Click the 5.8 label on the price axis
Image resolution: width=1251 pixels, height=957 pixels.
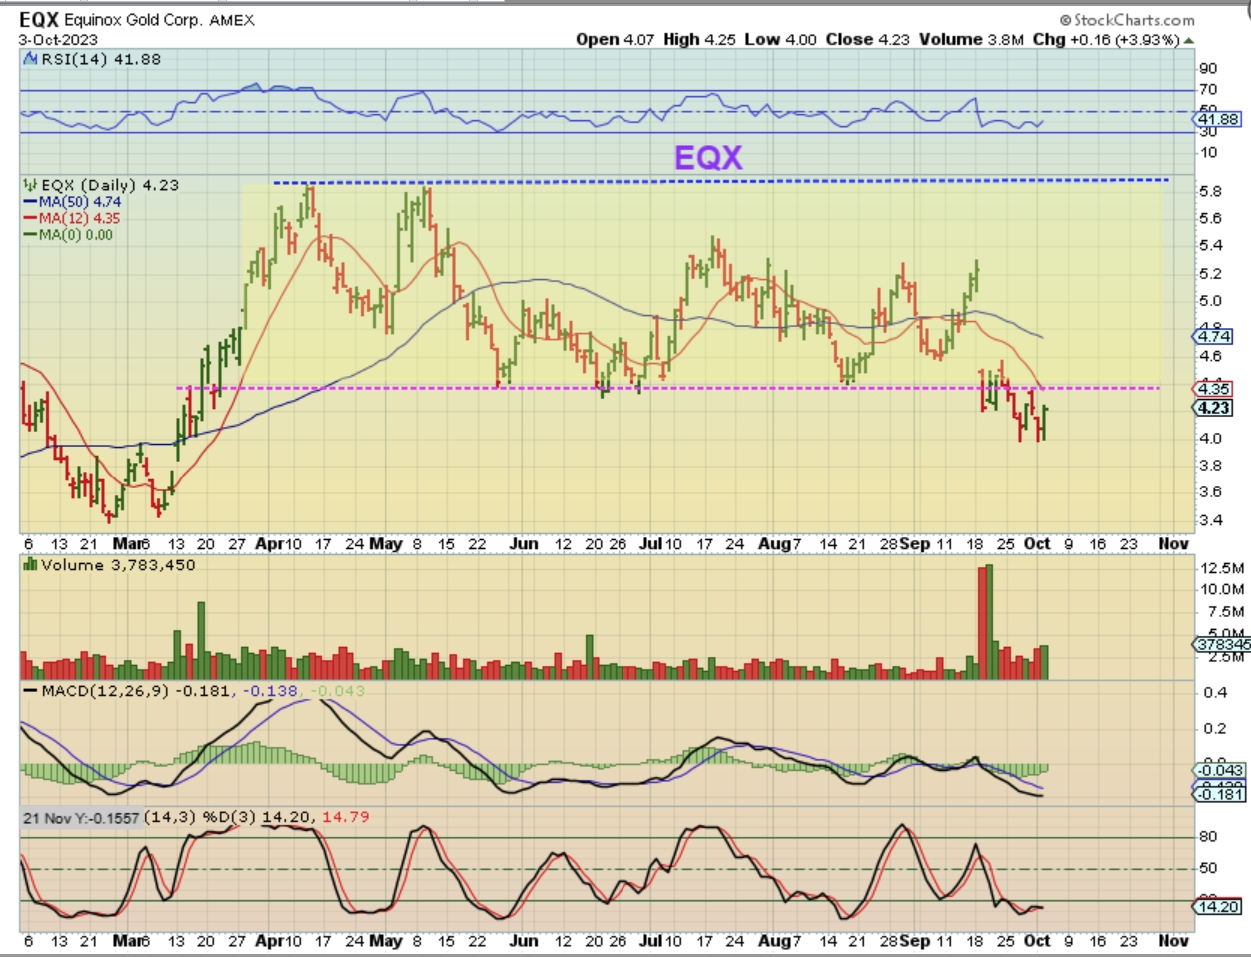point(1211,191)
